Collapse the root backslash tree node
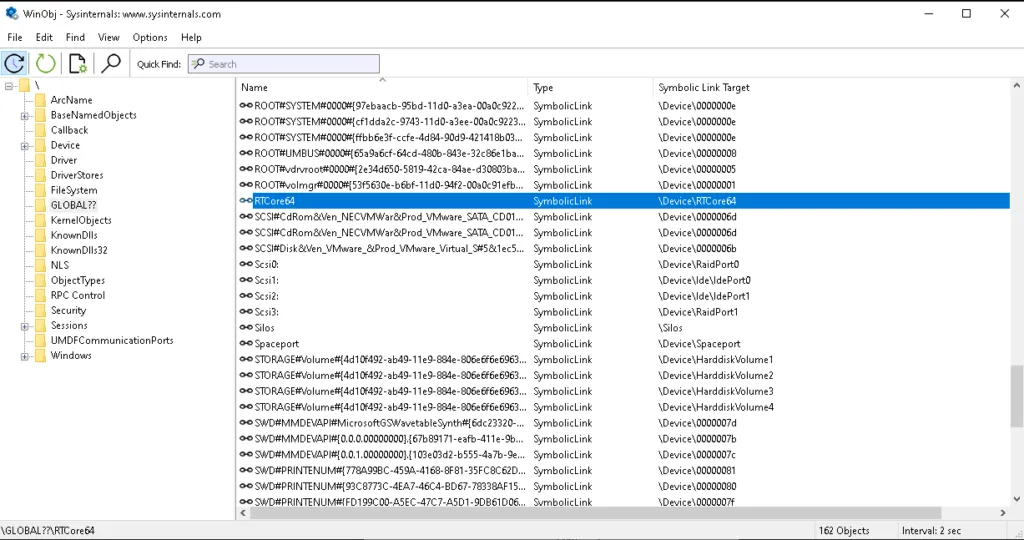The height and width of the screenshot is (540, 1024). click(x=8, y=86)
